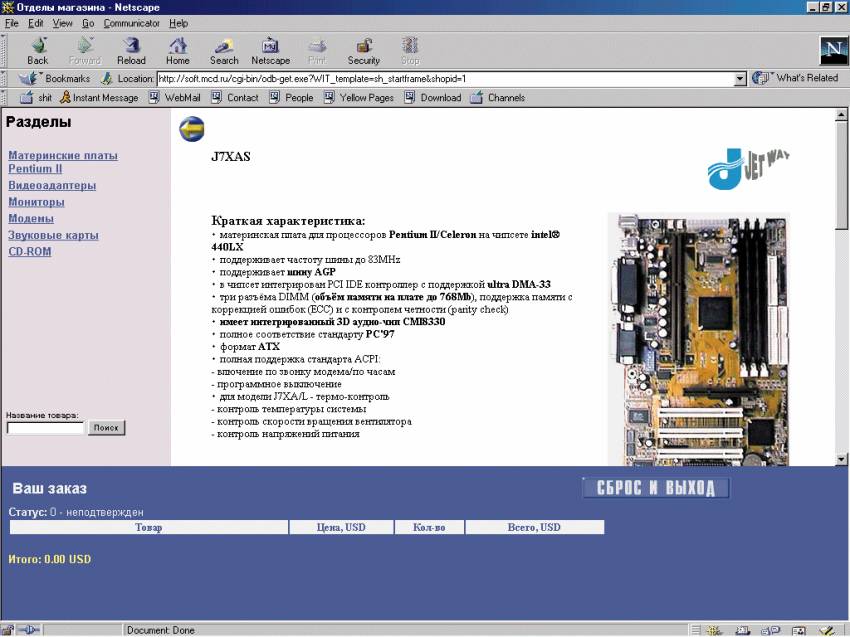Open the Help menu

tap(178, 23)
